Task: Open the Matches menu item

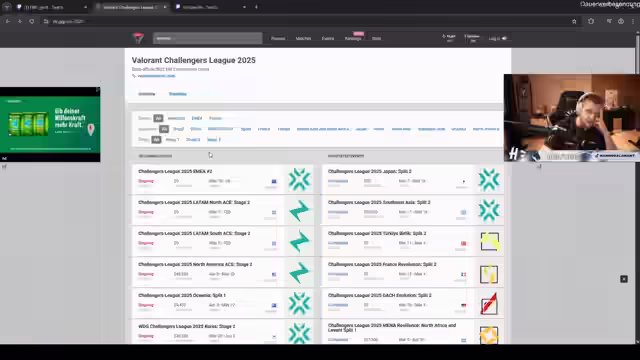Action: tap(303, 38)
